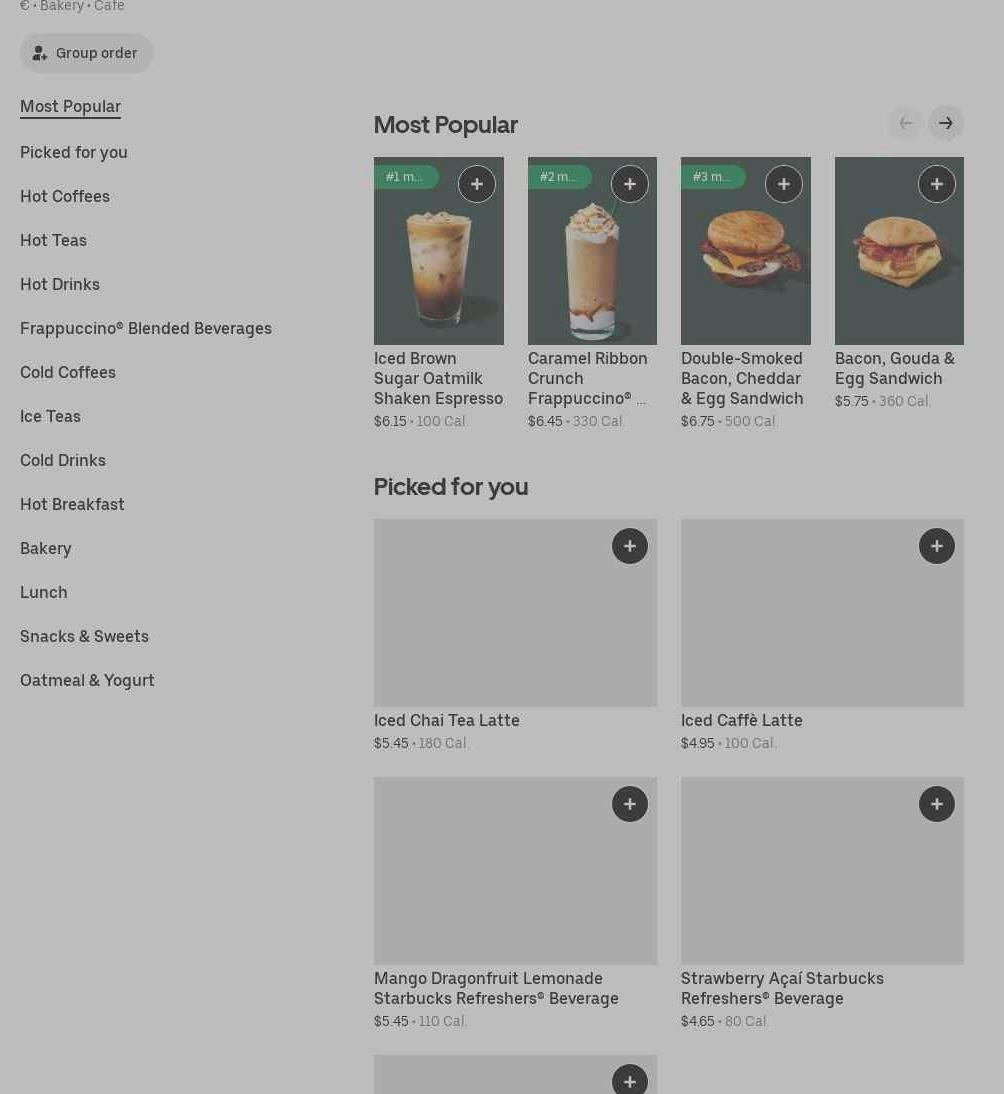Image resolution: width=1004 pixels, height=1094 pixels.
Task: Go to Cold Coffees section
Action: (68, 373)
